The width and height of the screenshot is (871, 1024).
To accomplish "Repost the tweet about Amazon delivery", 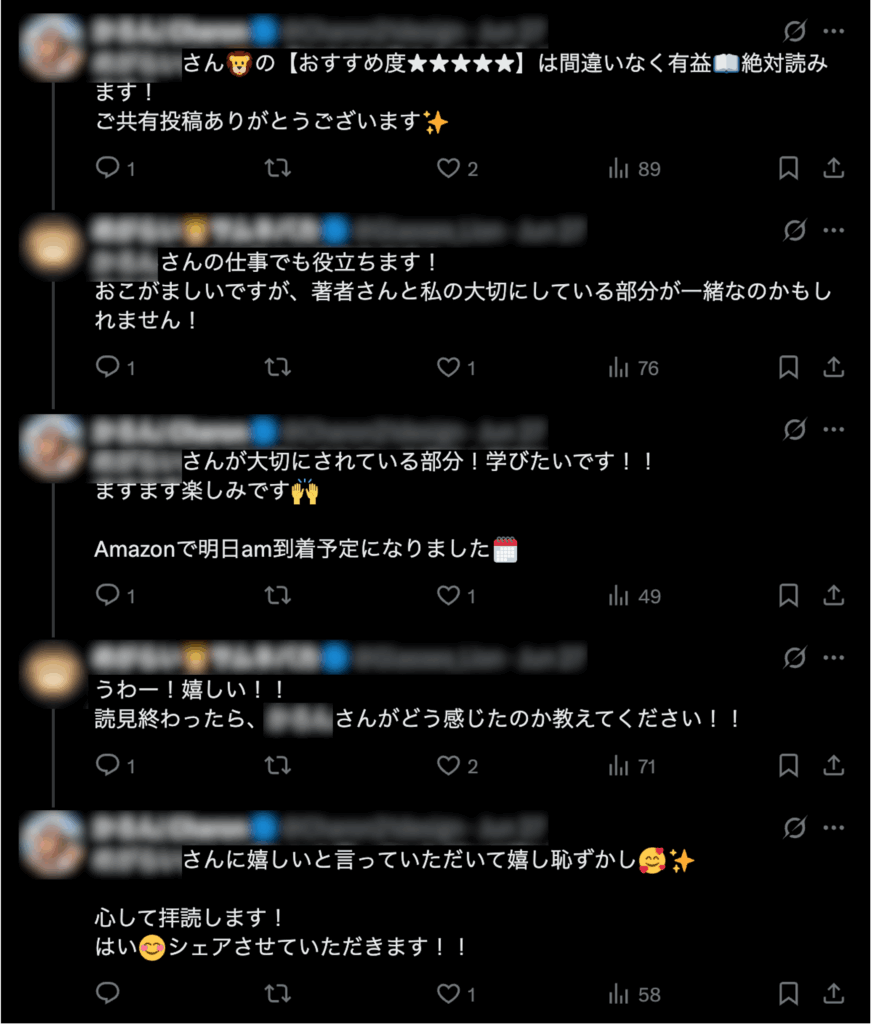I will pyautogui.click(x=277, y=595).
